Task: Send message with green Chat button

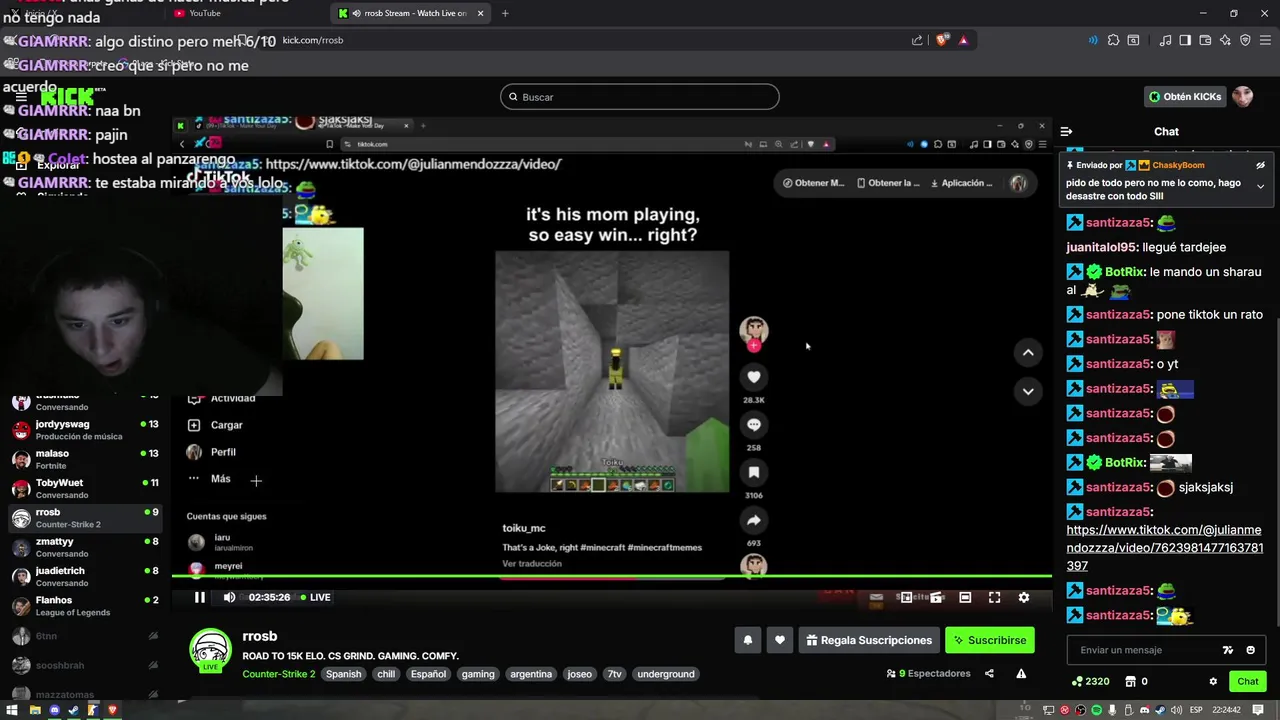Action: [1247, 681]
